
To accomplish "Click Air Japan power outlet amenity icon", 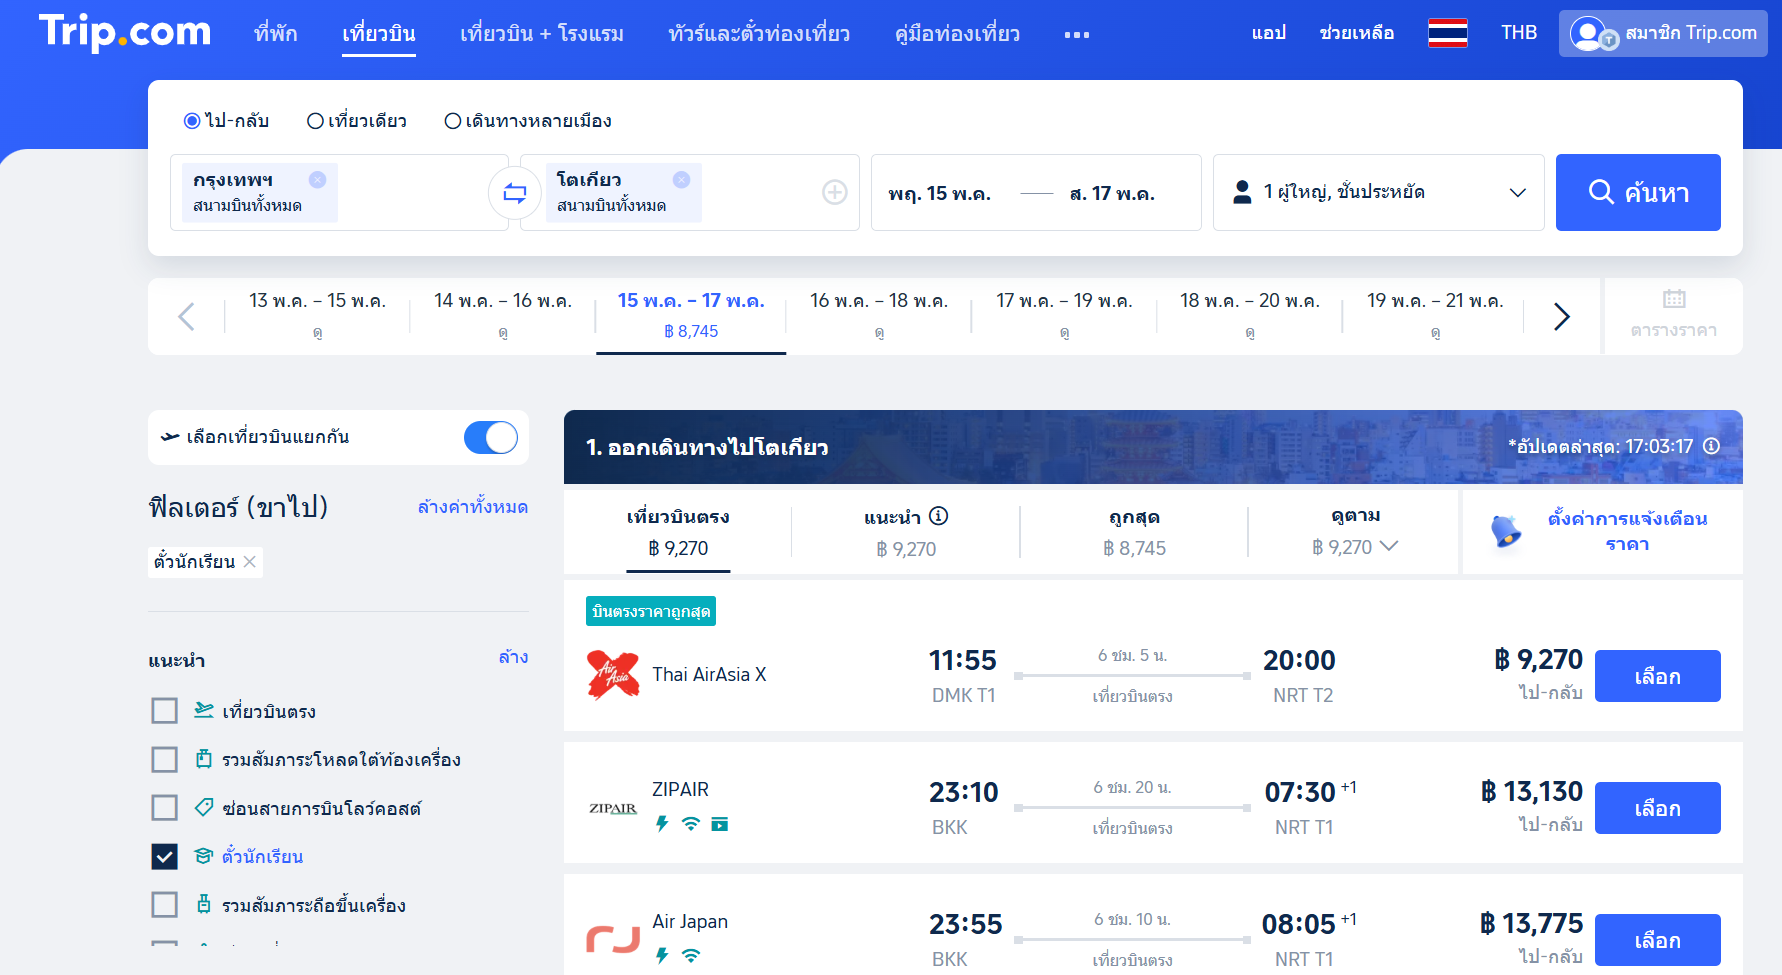I will [661, 955].
